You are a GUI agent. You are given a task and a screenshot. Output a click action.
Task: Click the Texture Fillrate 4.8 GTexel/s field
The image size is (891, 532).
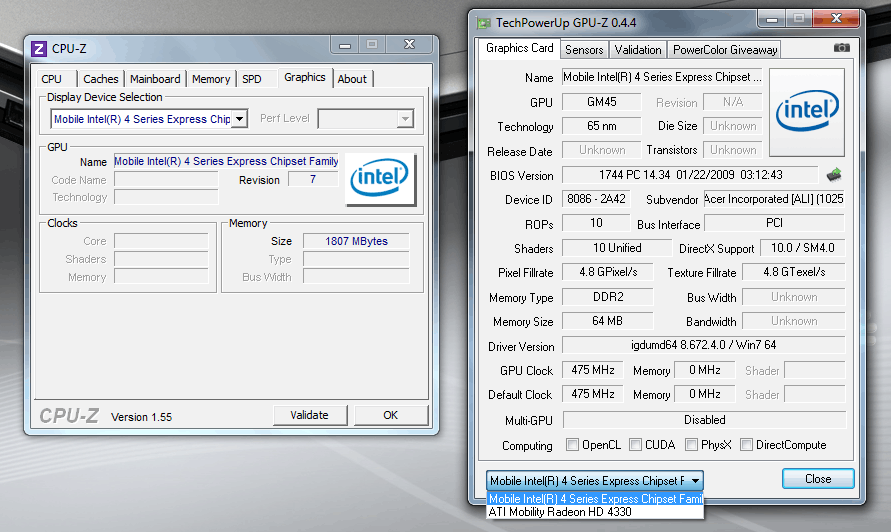click(794, 272)
